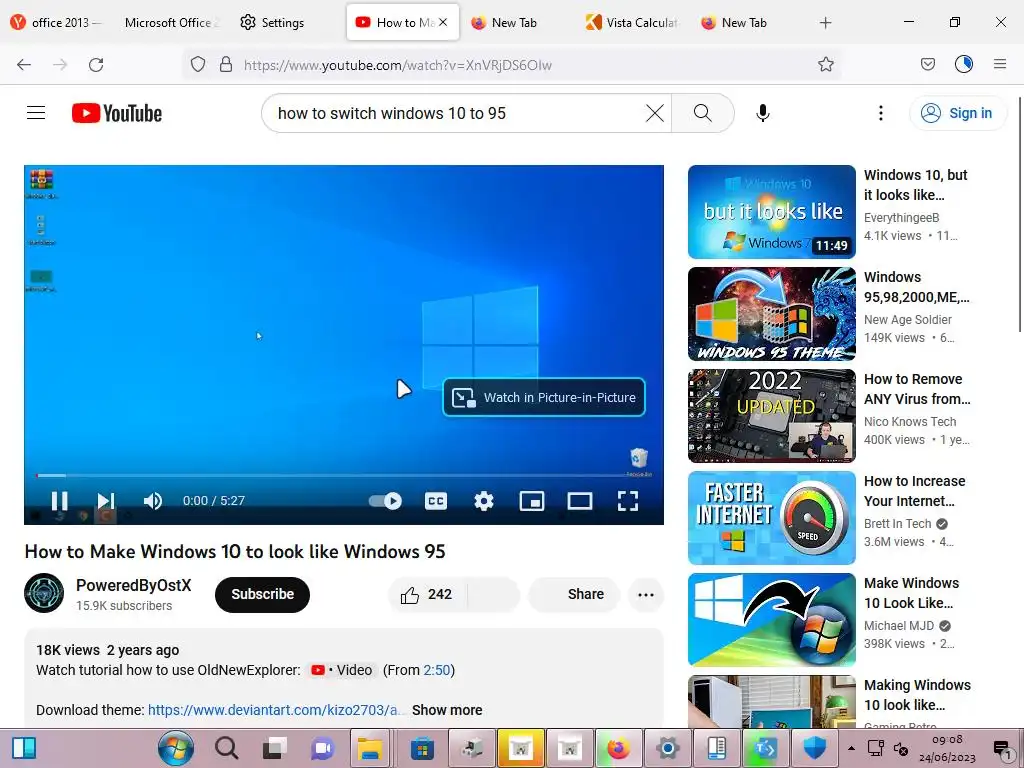The image size is (1024, 768).
Task: Click Watch in Picture-in-Picture
Action: click(x=544, y=397)
